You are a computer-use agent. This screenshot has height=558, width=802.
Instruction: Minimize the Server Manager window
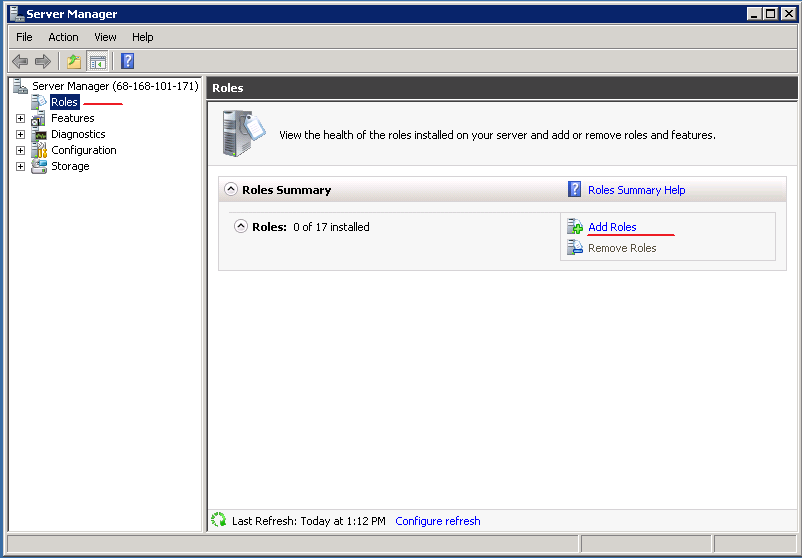(x=754, y=14)
